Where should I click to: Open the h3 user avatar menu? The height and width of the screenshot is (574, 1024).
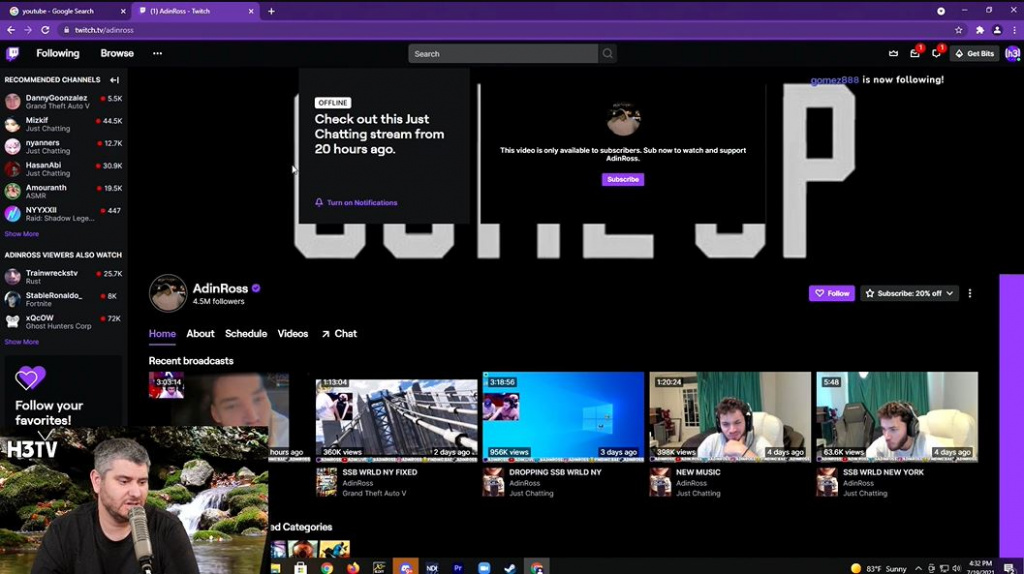coord(1012,54)
